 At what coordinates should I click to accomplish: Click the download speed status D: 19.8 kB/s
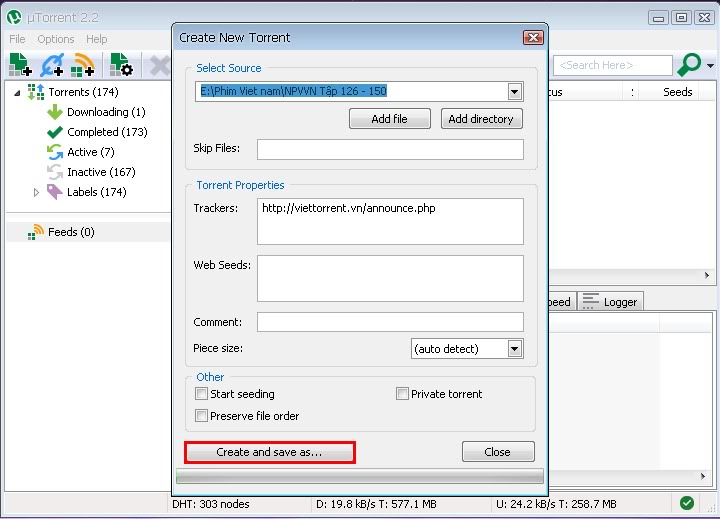[x=376, y=504]
